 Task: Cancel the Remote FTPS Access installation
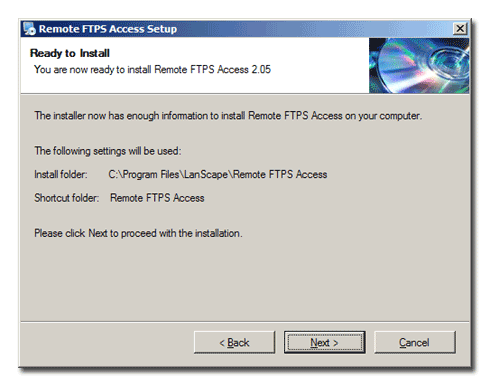(x=414, y=342)
